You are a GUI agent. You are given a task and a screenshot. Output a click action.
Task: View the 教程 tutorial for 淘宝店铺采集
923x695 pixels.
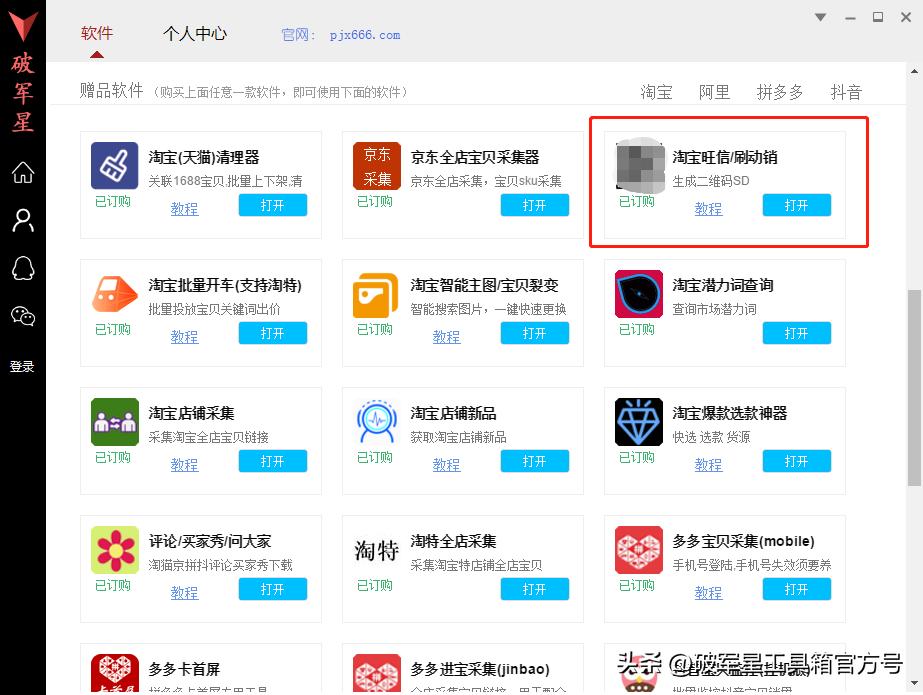(x=183, y=464)
